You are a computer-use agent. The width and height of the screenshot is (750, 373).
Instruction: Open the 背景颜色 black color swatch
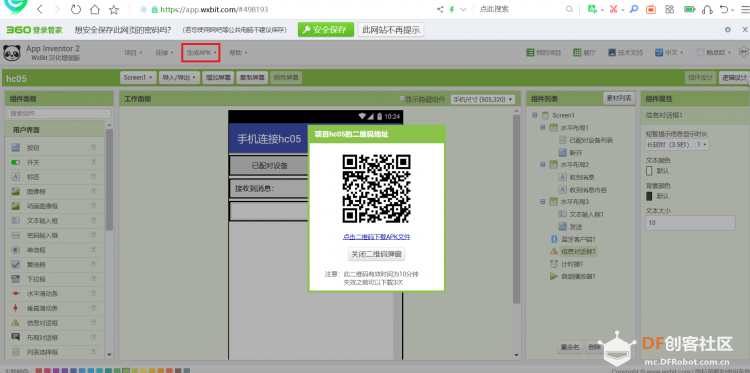tap(649, 196)
